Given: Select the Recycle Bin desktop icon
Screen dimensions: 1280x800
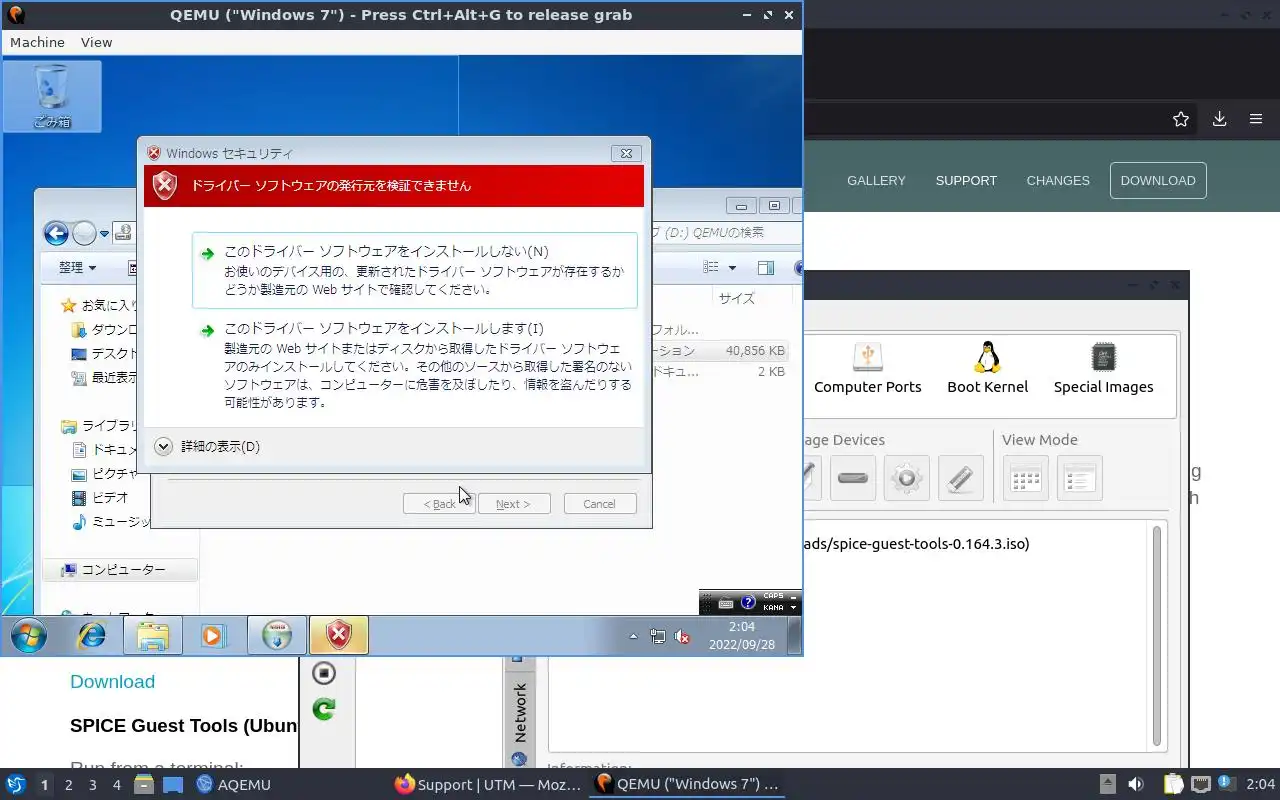Looking at the screenshot, I should click(52, 96).
